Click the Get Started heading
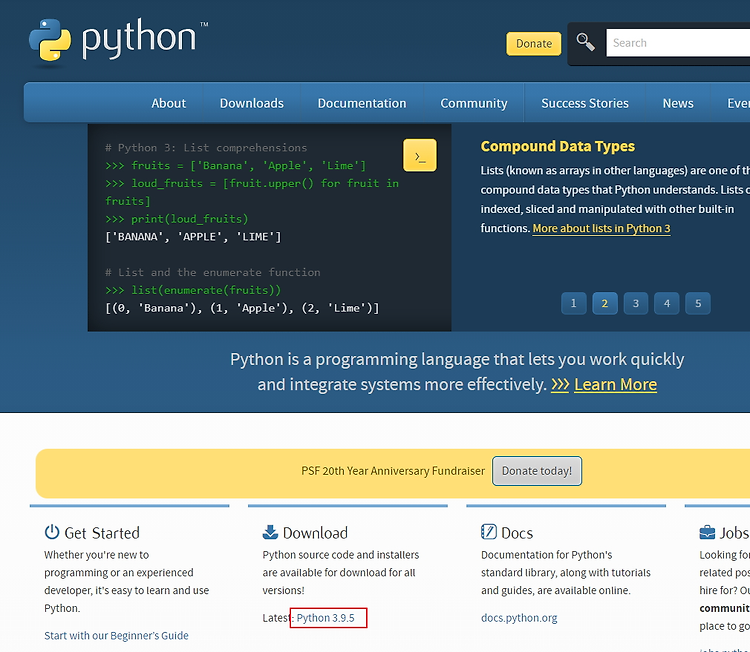The image size is (750, 652). [102, 533]
